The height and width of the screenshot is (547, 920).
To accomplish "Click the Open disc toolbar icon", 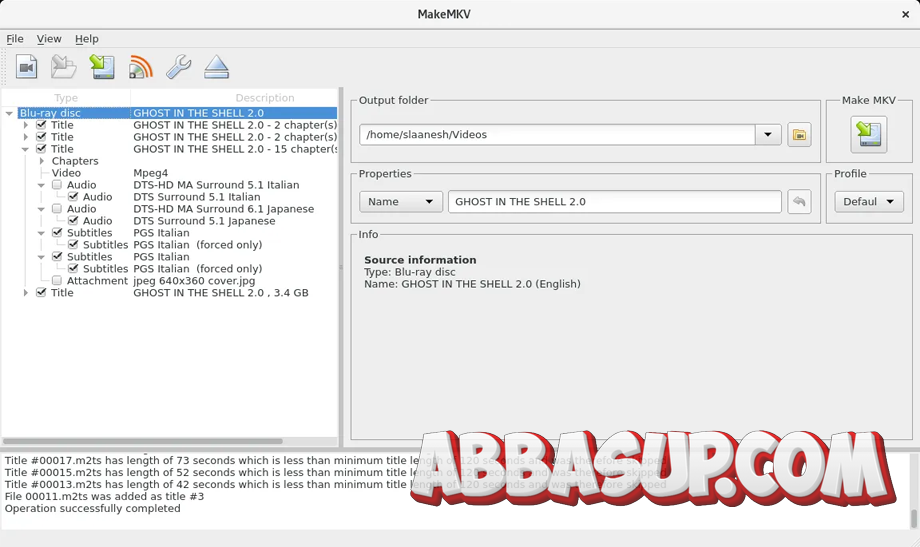I will [x=63, y=67].
